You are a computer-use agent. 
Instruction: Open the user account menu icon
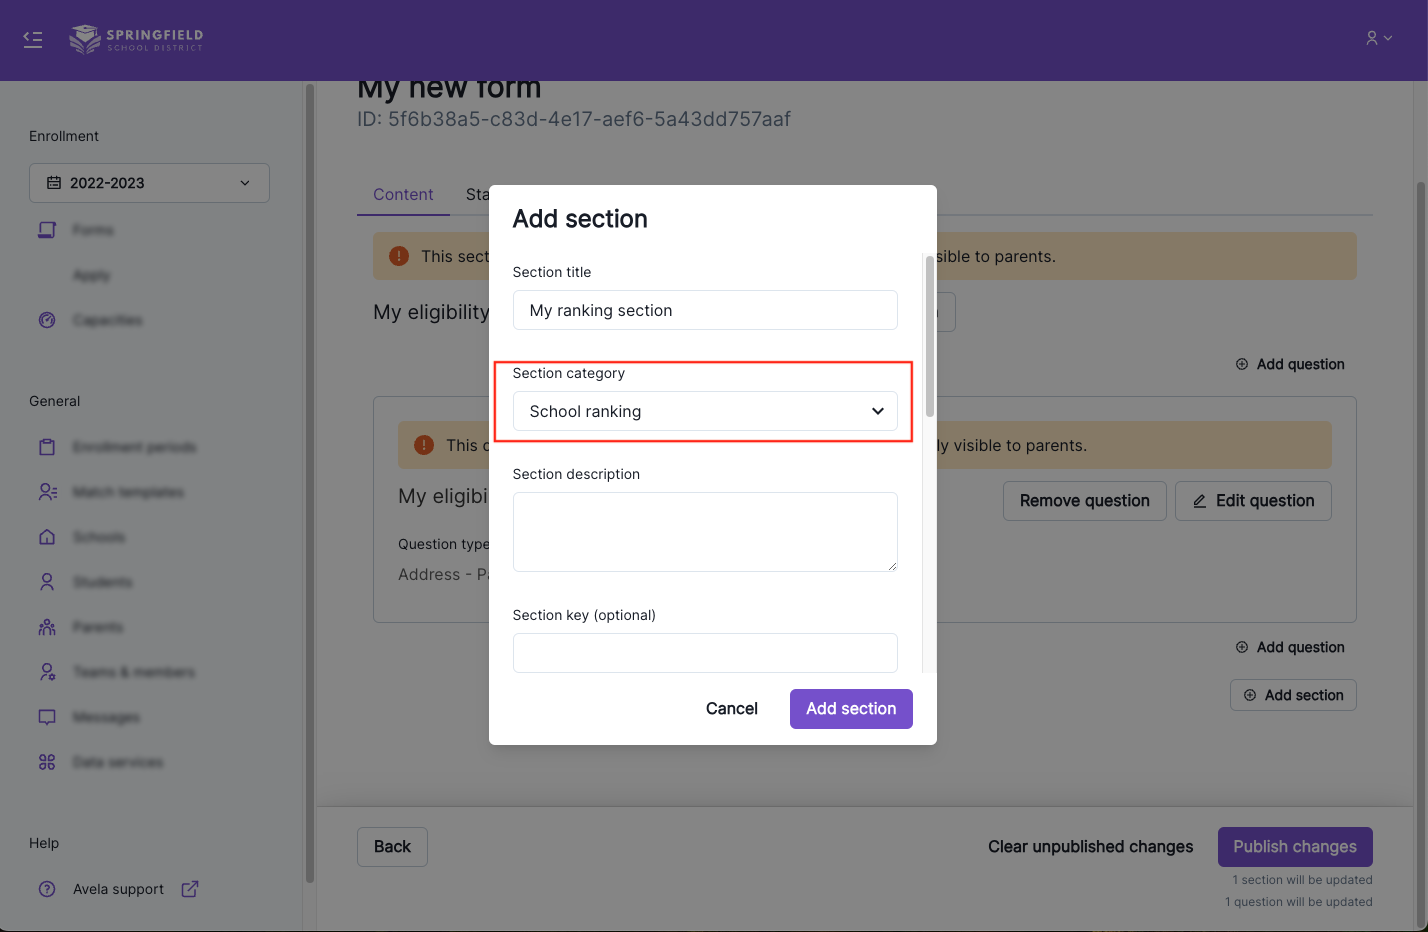click(1372, 38)
